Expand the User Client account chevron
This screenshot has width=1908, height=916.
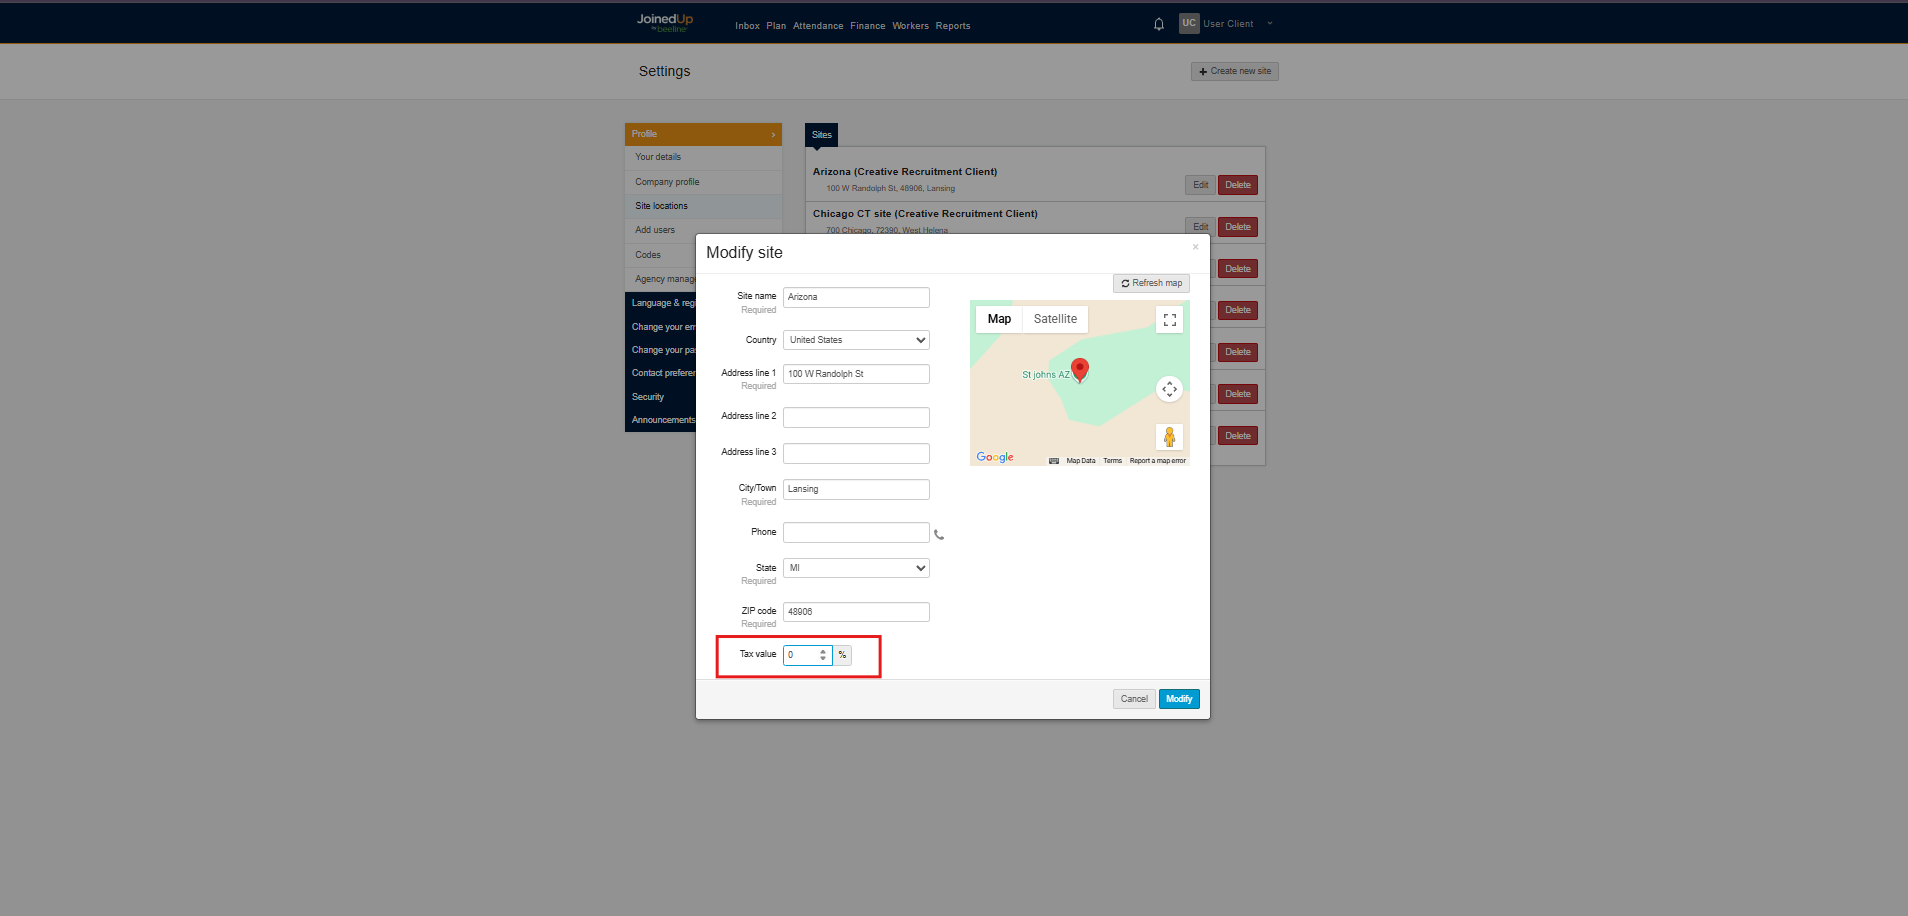point(1269,23)
